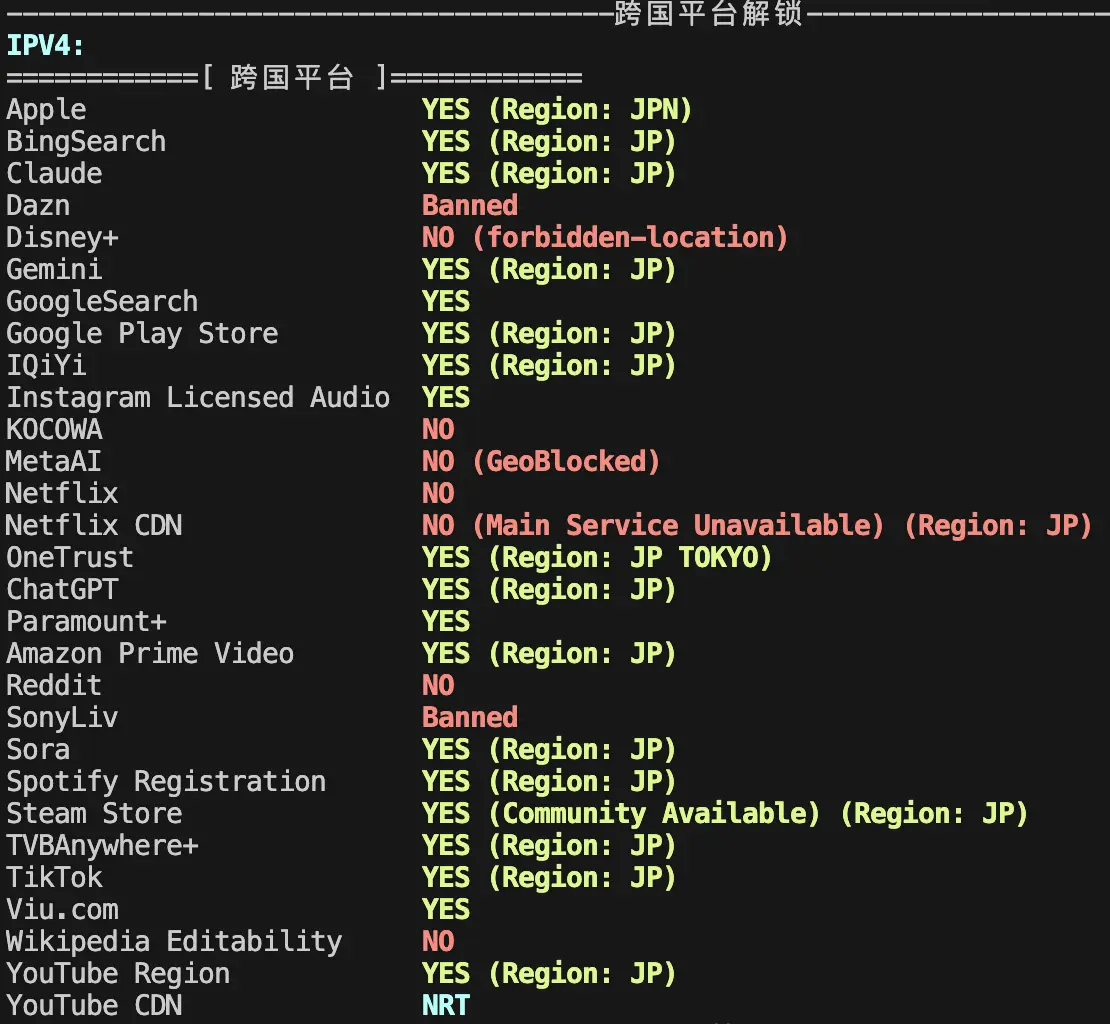Select the OneTrust row label
The width and height of the screenshot is (1110, 1024).
pos(70,558)
